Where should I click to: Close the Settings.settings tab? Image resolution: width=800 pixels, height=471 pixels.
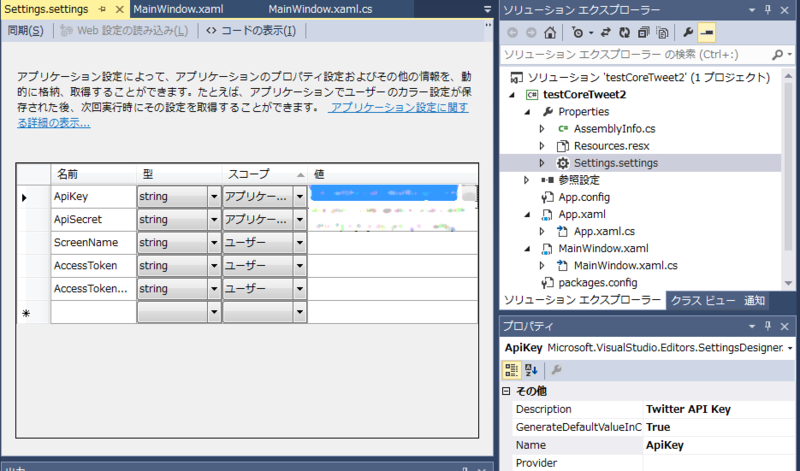point(119,9)
